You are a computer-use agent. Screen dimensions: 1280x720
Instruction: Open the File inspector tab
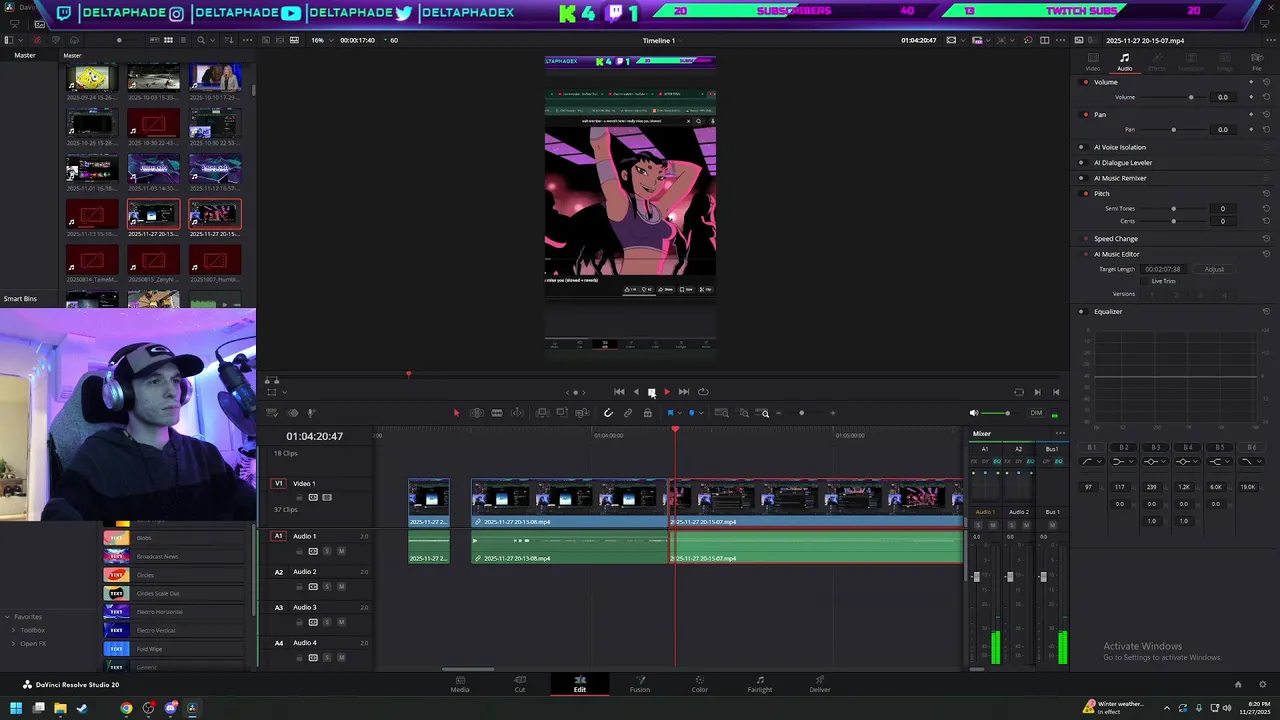(1257, 62)
